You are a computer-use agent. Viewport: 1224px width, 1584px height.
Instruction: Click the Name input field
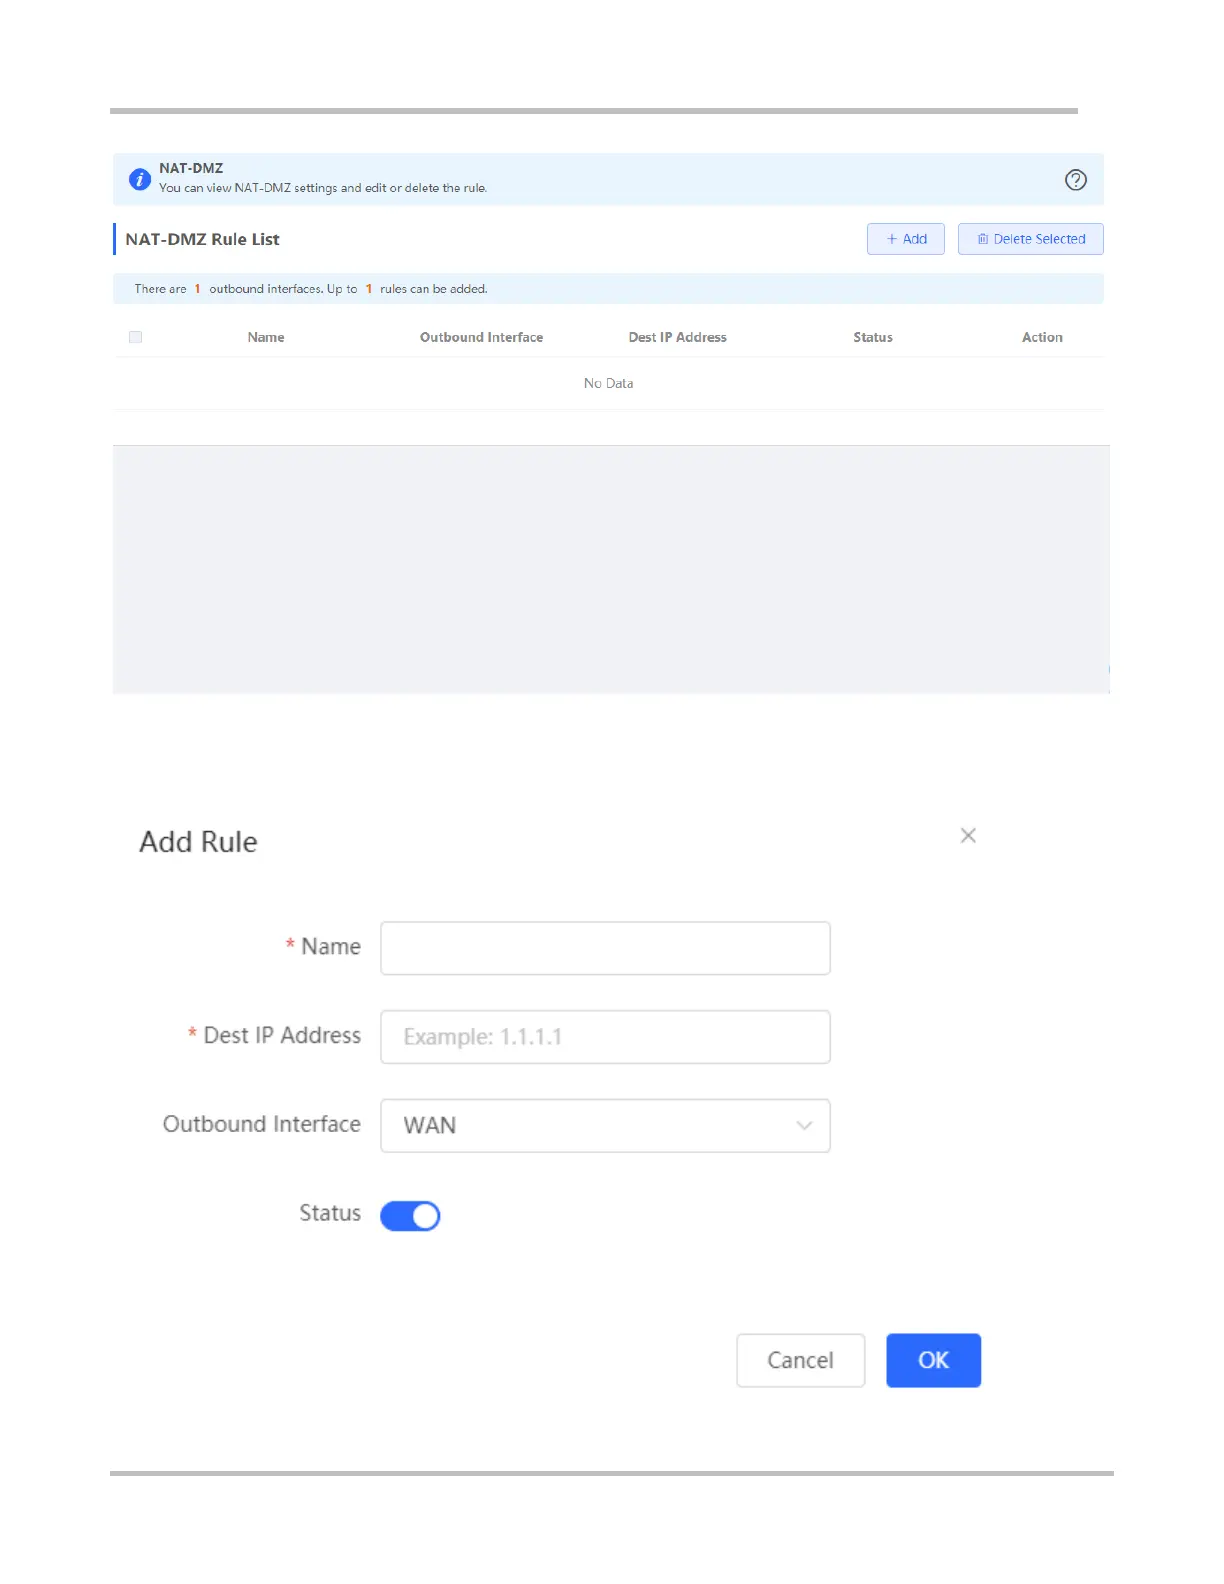pyautogui.click(x=604, y=947)
